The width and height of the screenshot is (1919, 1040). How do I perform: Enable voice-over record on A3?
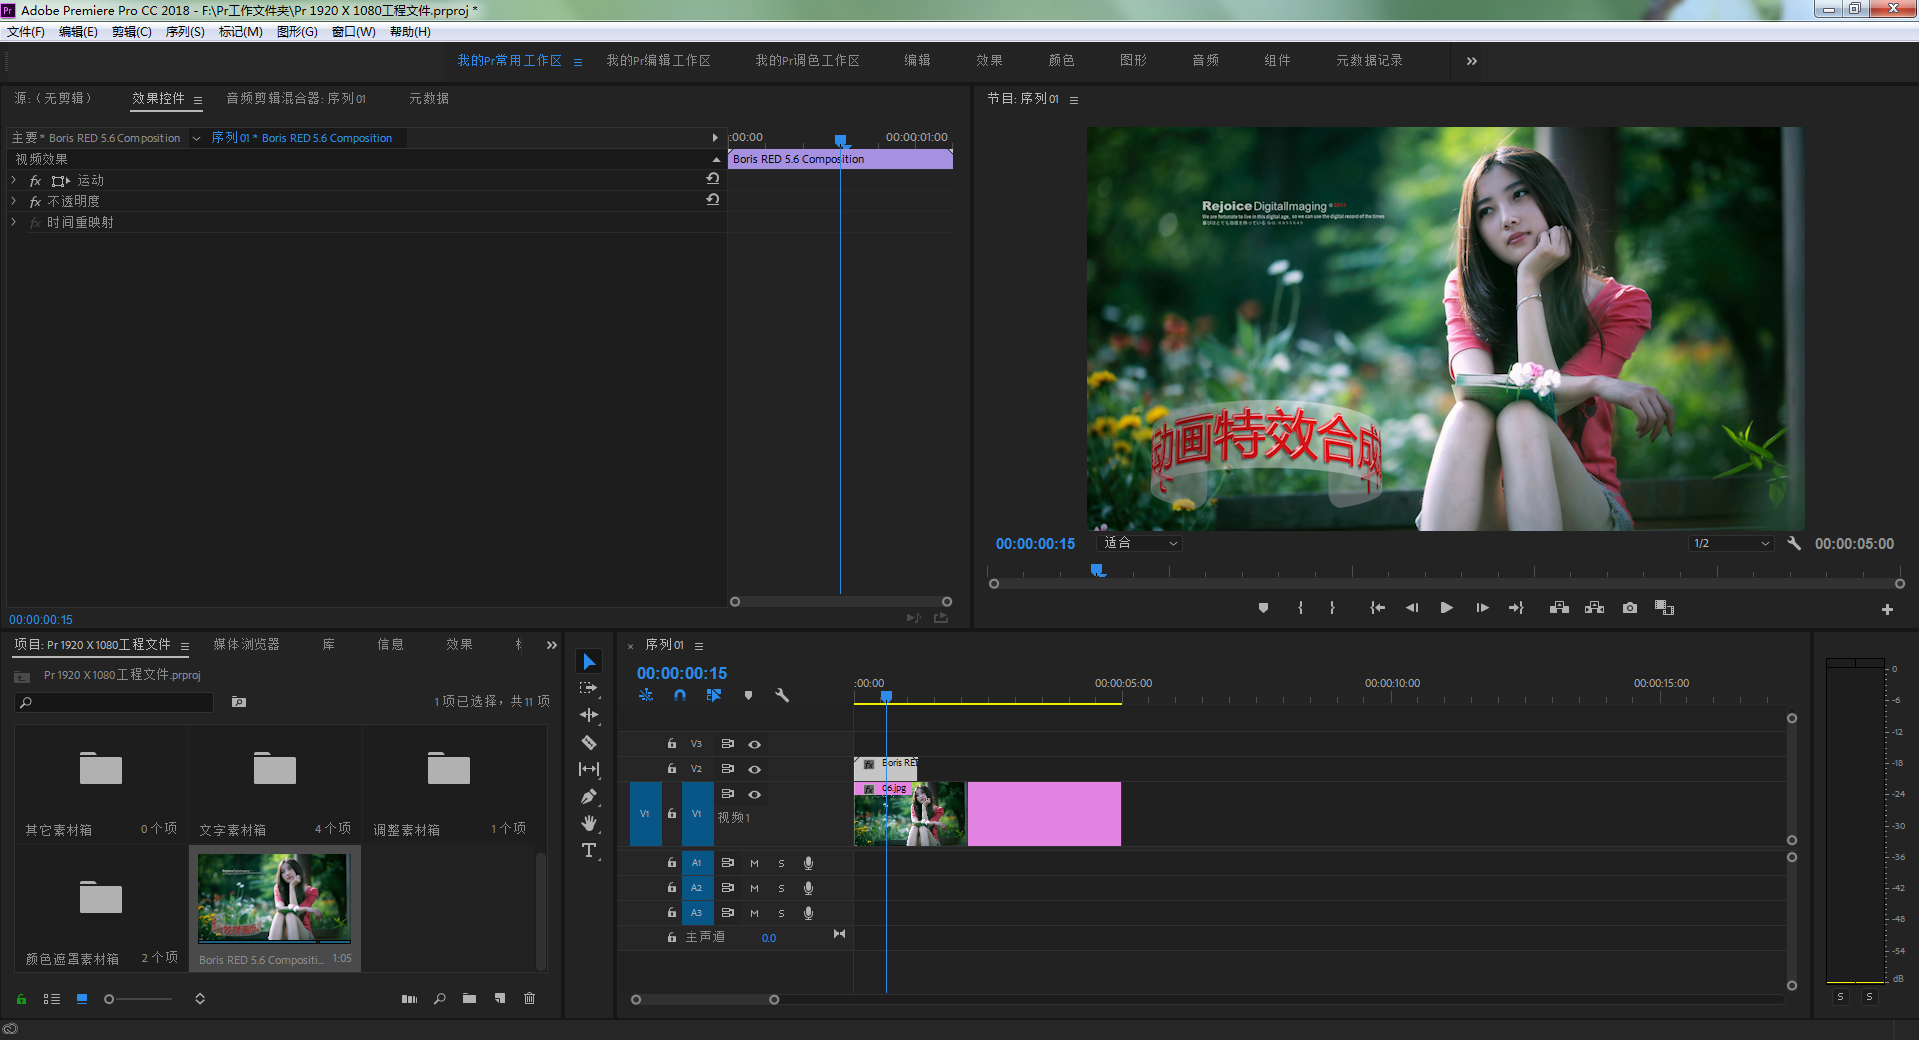tap(808, 913)
